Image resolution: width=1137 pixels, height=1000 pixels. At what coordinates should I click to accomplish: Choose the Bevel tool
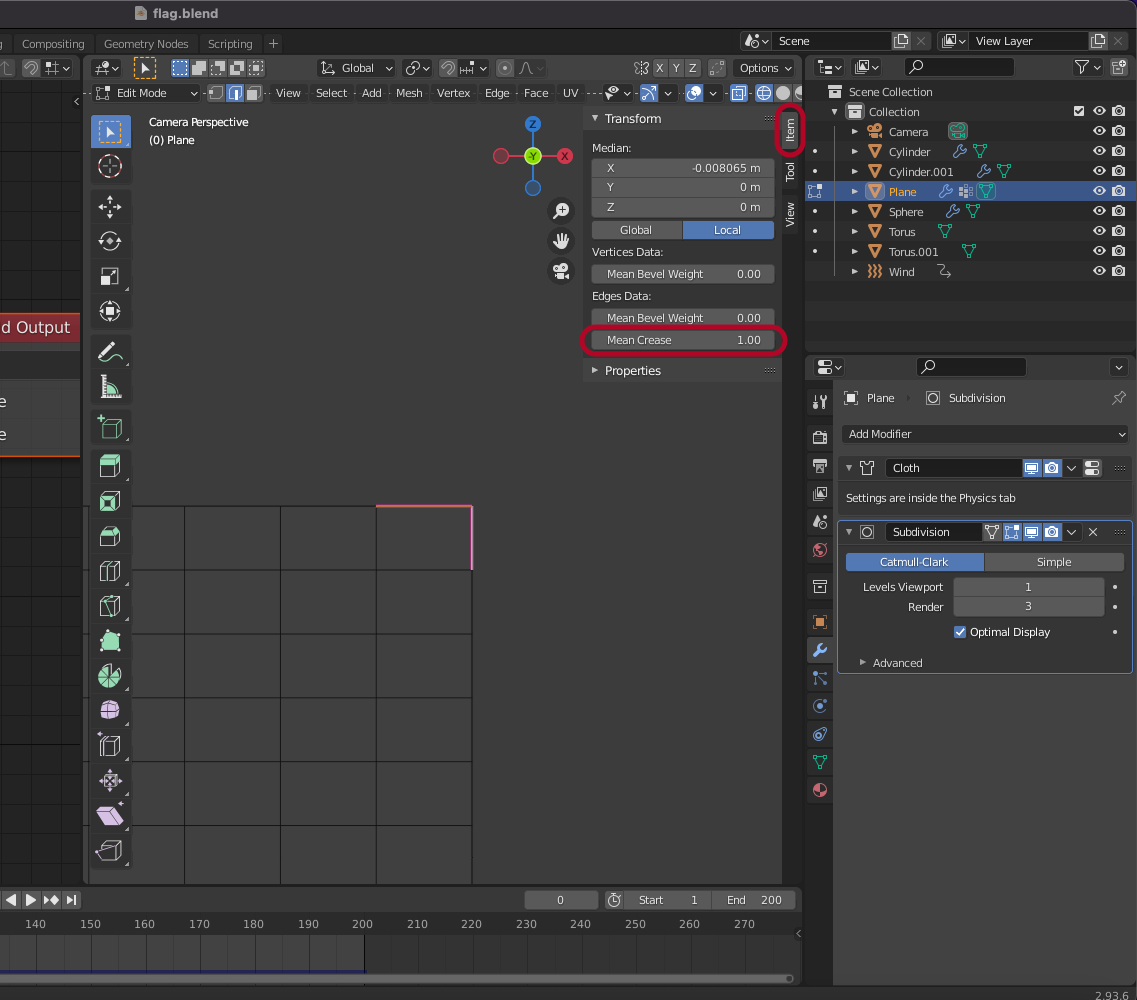pos(110,536)
